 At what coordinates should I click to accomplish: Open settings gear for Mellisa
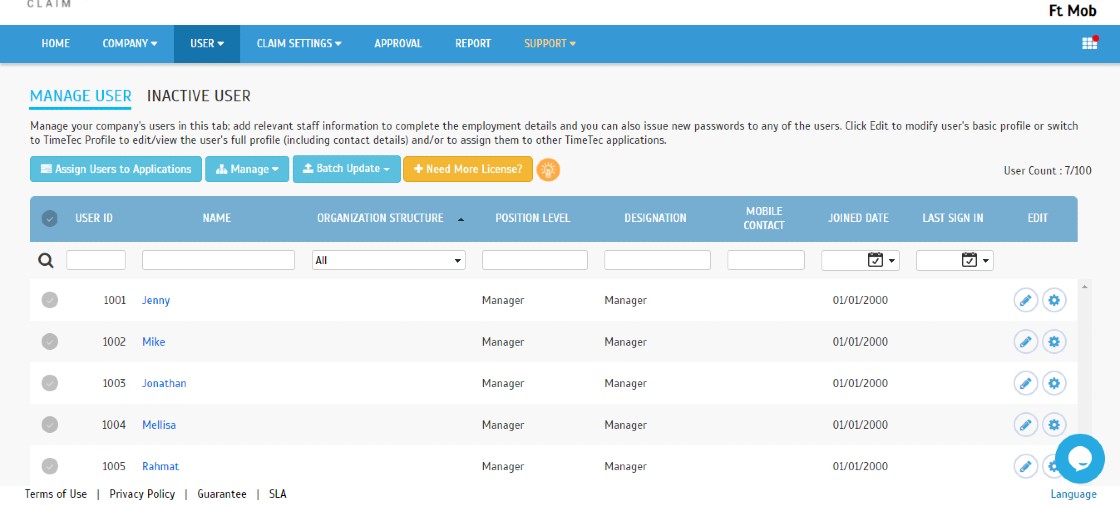tap(1054, 425)
